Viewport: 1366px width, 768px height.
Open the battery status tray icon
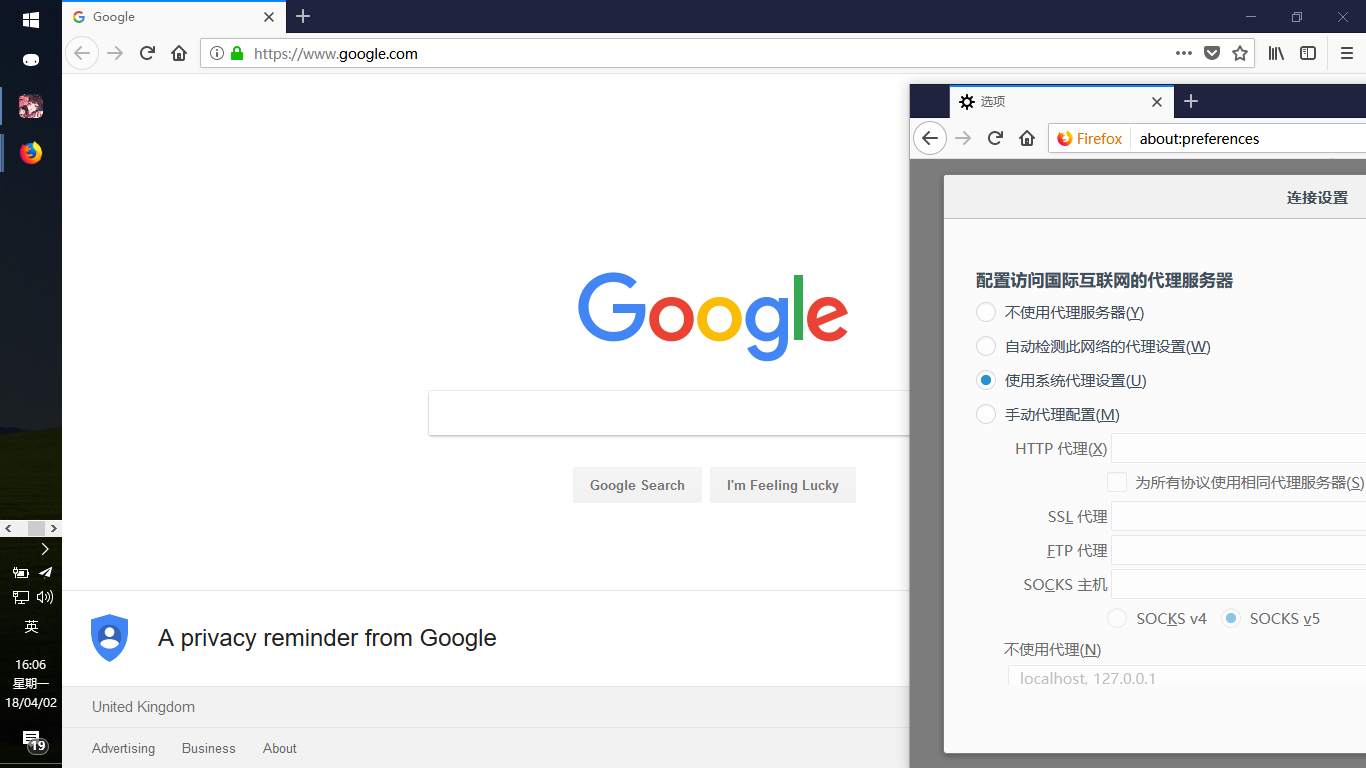tap(20, 573)
